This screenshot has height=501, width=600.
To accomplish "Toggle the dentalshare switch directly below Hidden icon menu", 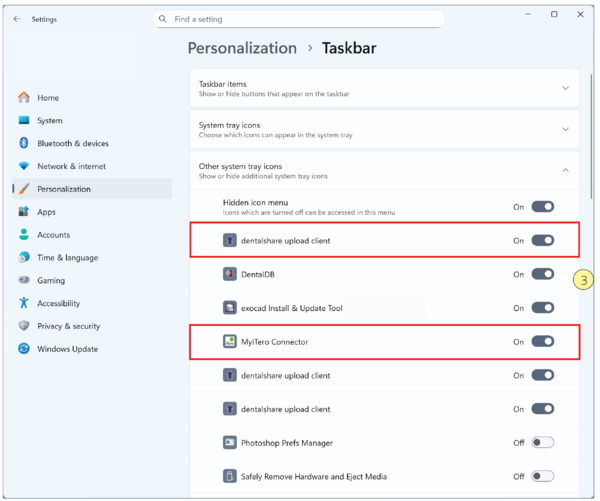I will (543, 240).
